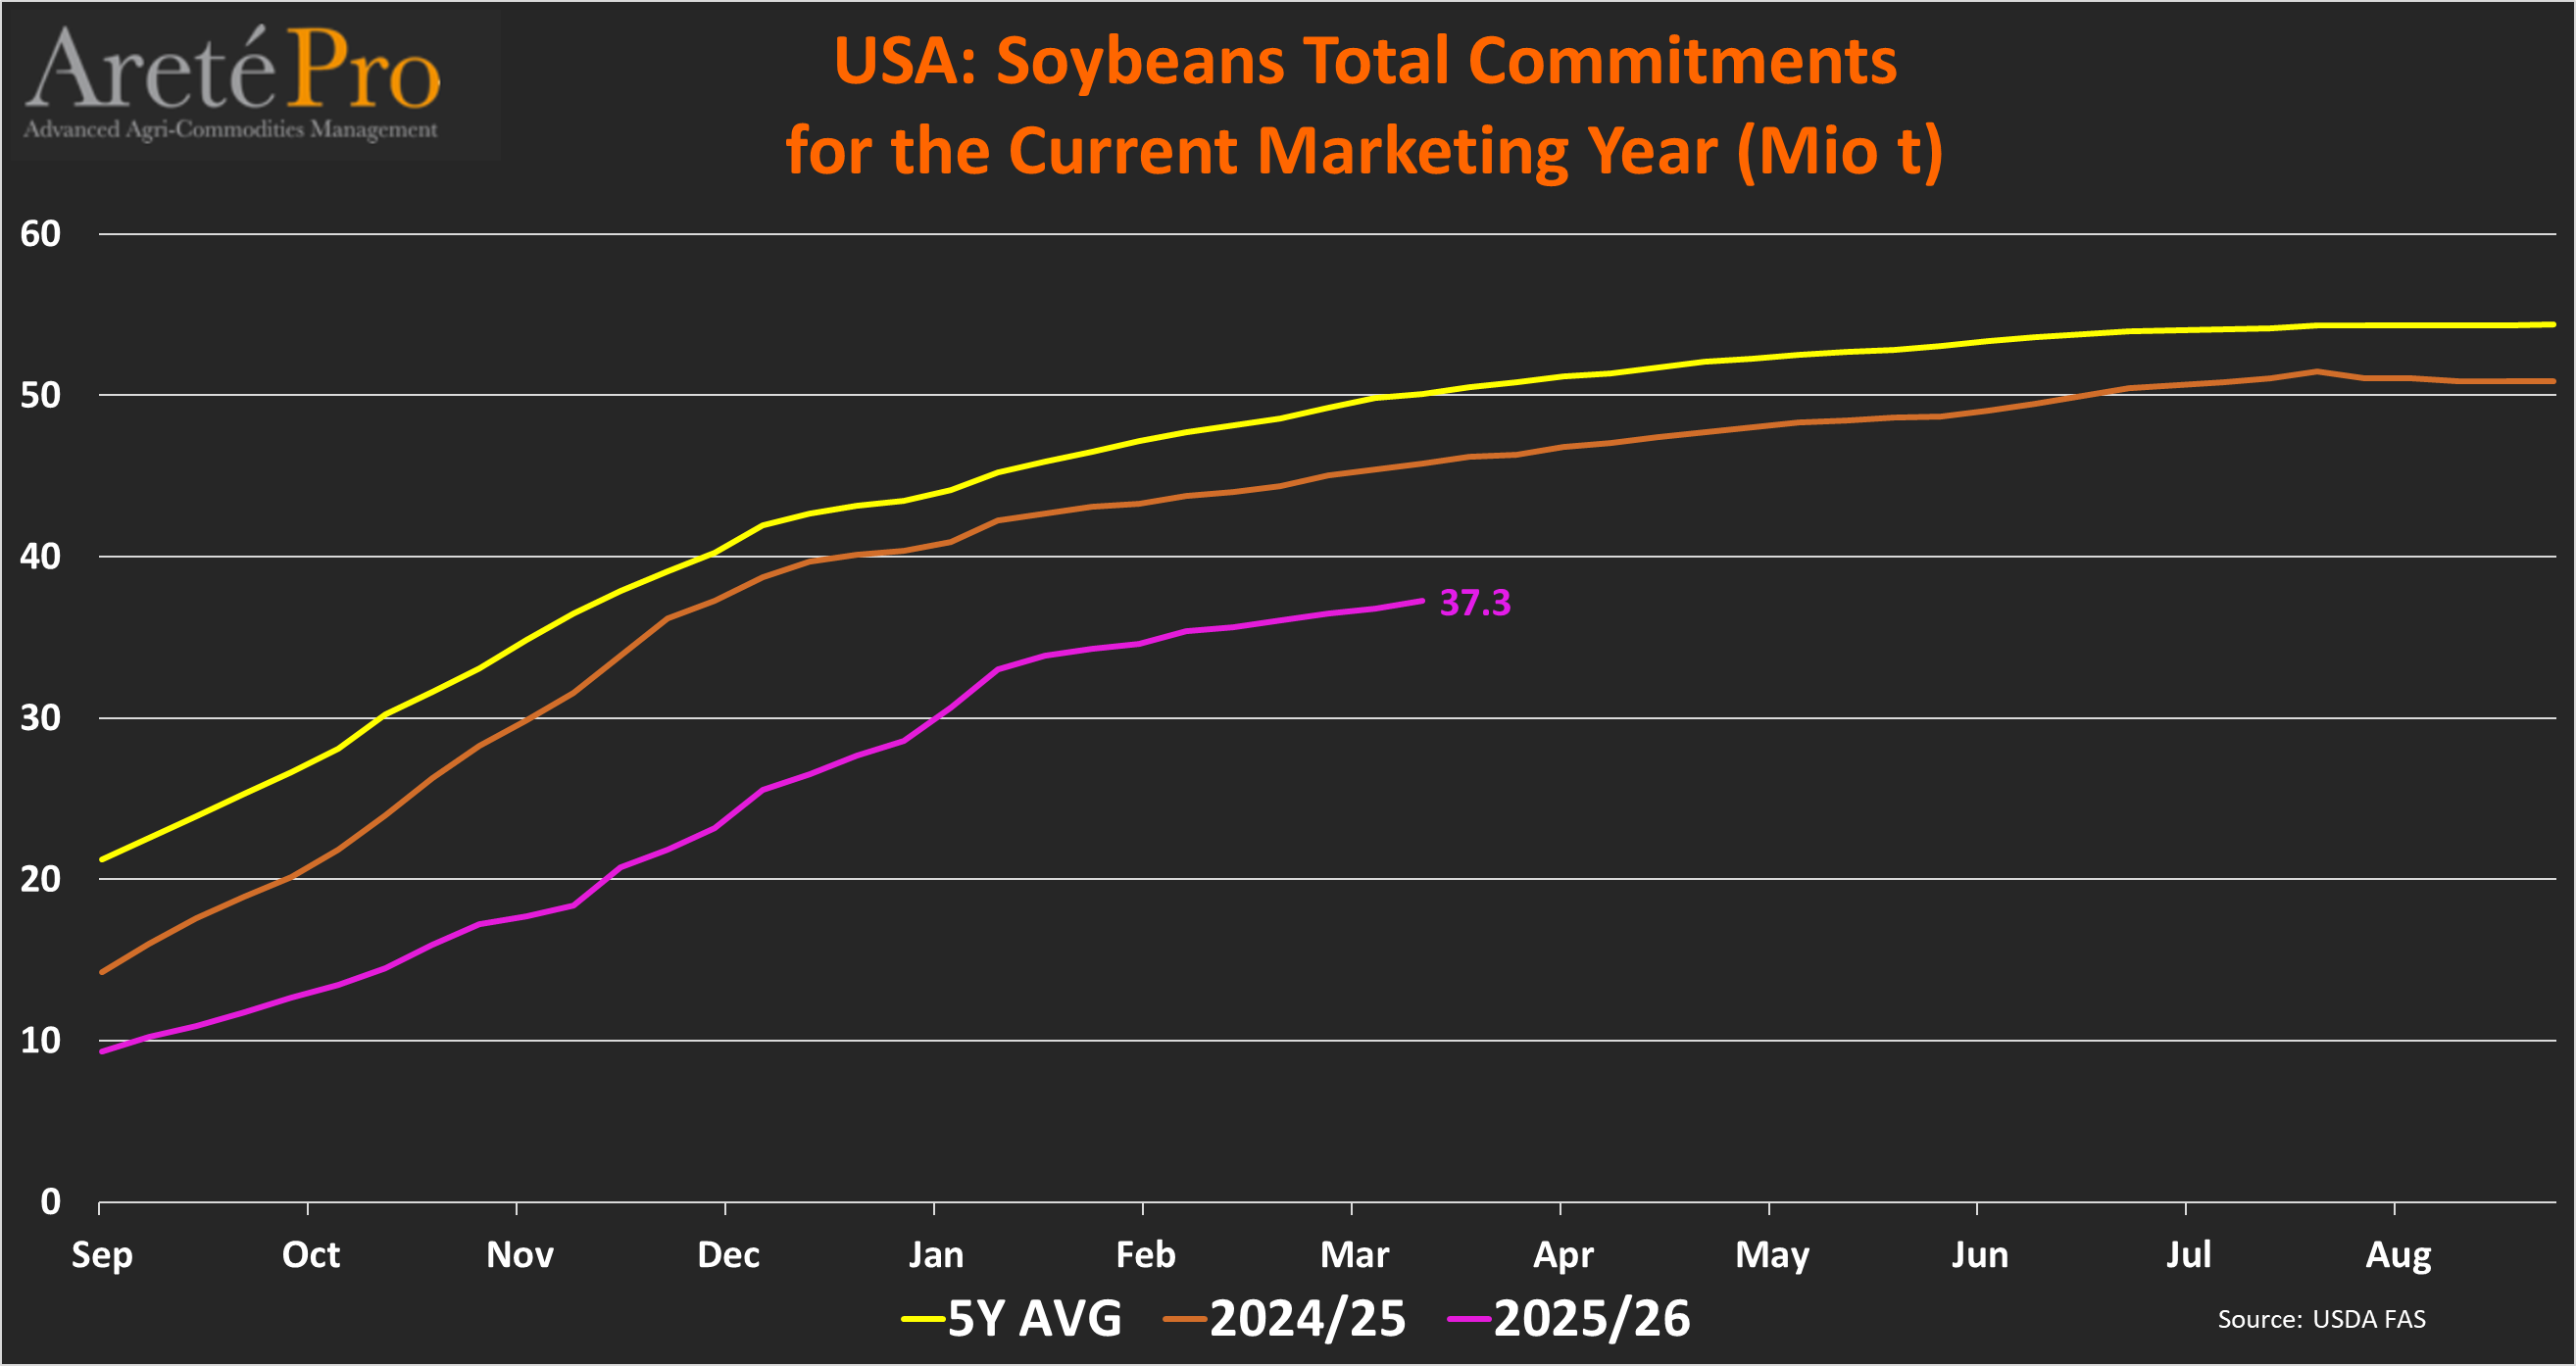
Task: Select the 2024/25 legend label
Action: coord(1307,1319)
